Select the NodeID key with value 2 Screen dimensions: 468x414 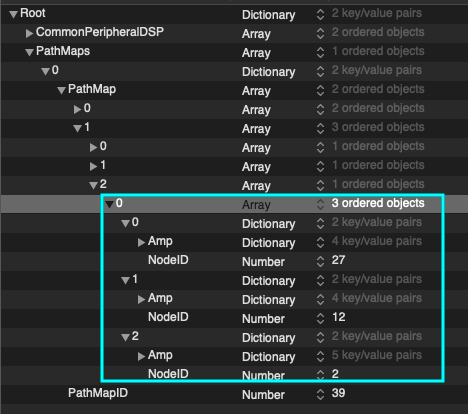click(168, 374)
